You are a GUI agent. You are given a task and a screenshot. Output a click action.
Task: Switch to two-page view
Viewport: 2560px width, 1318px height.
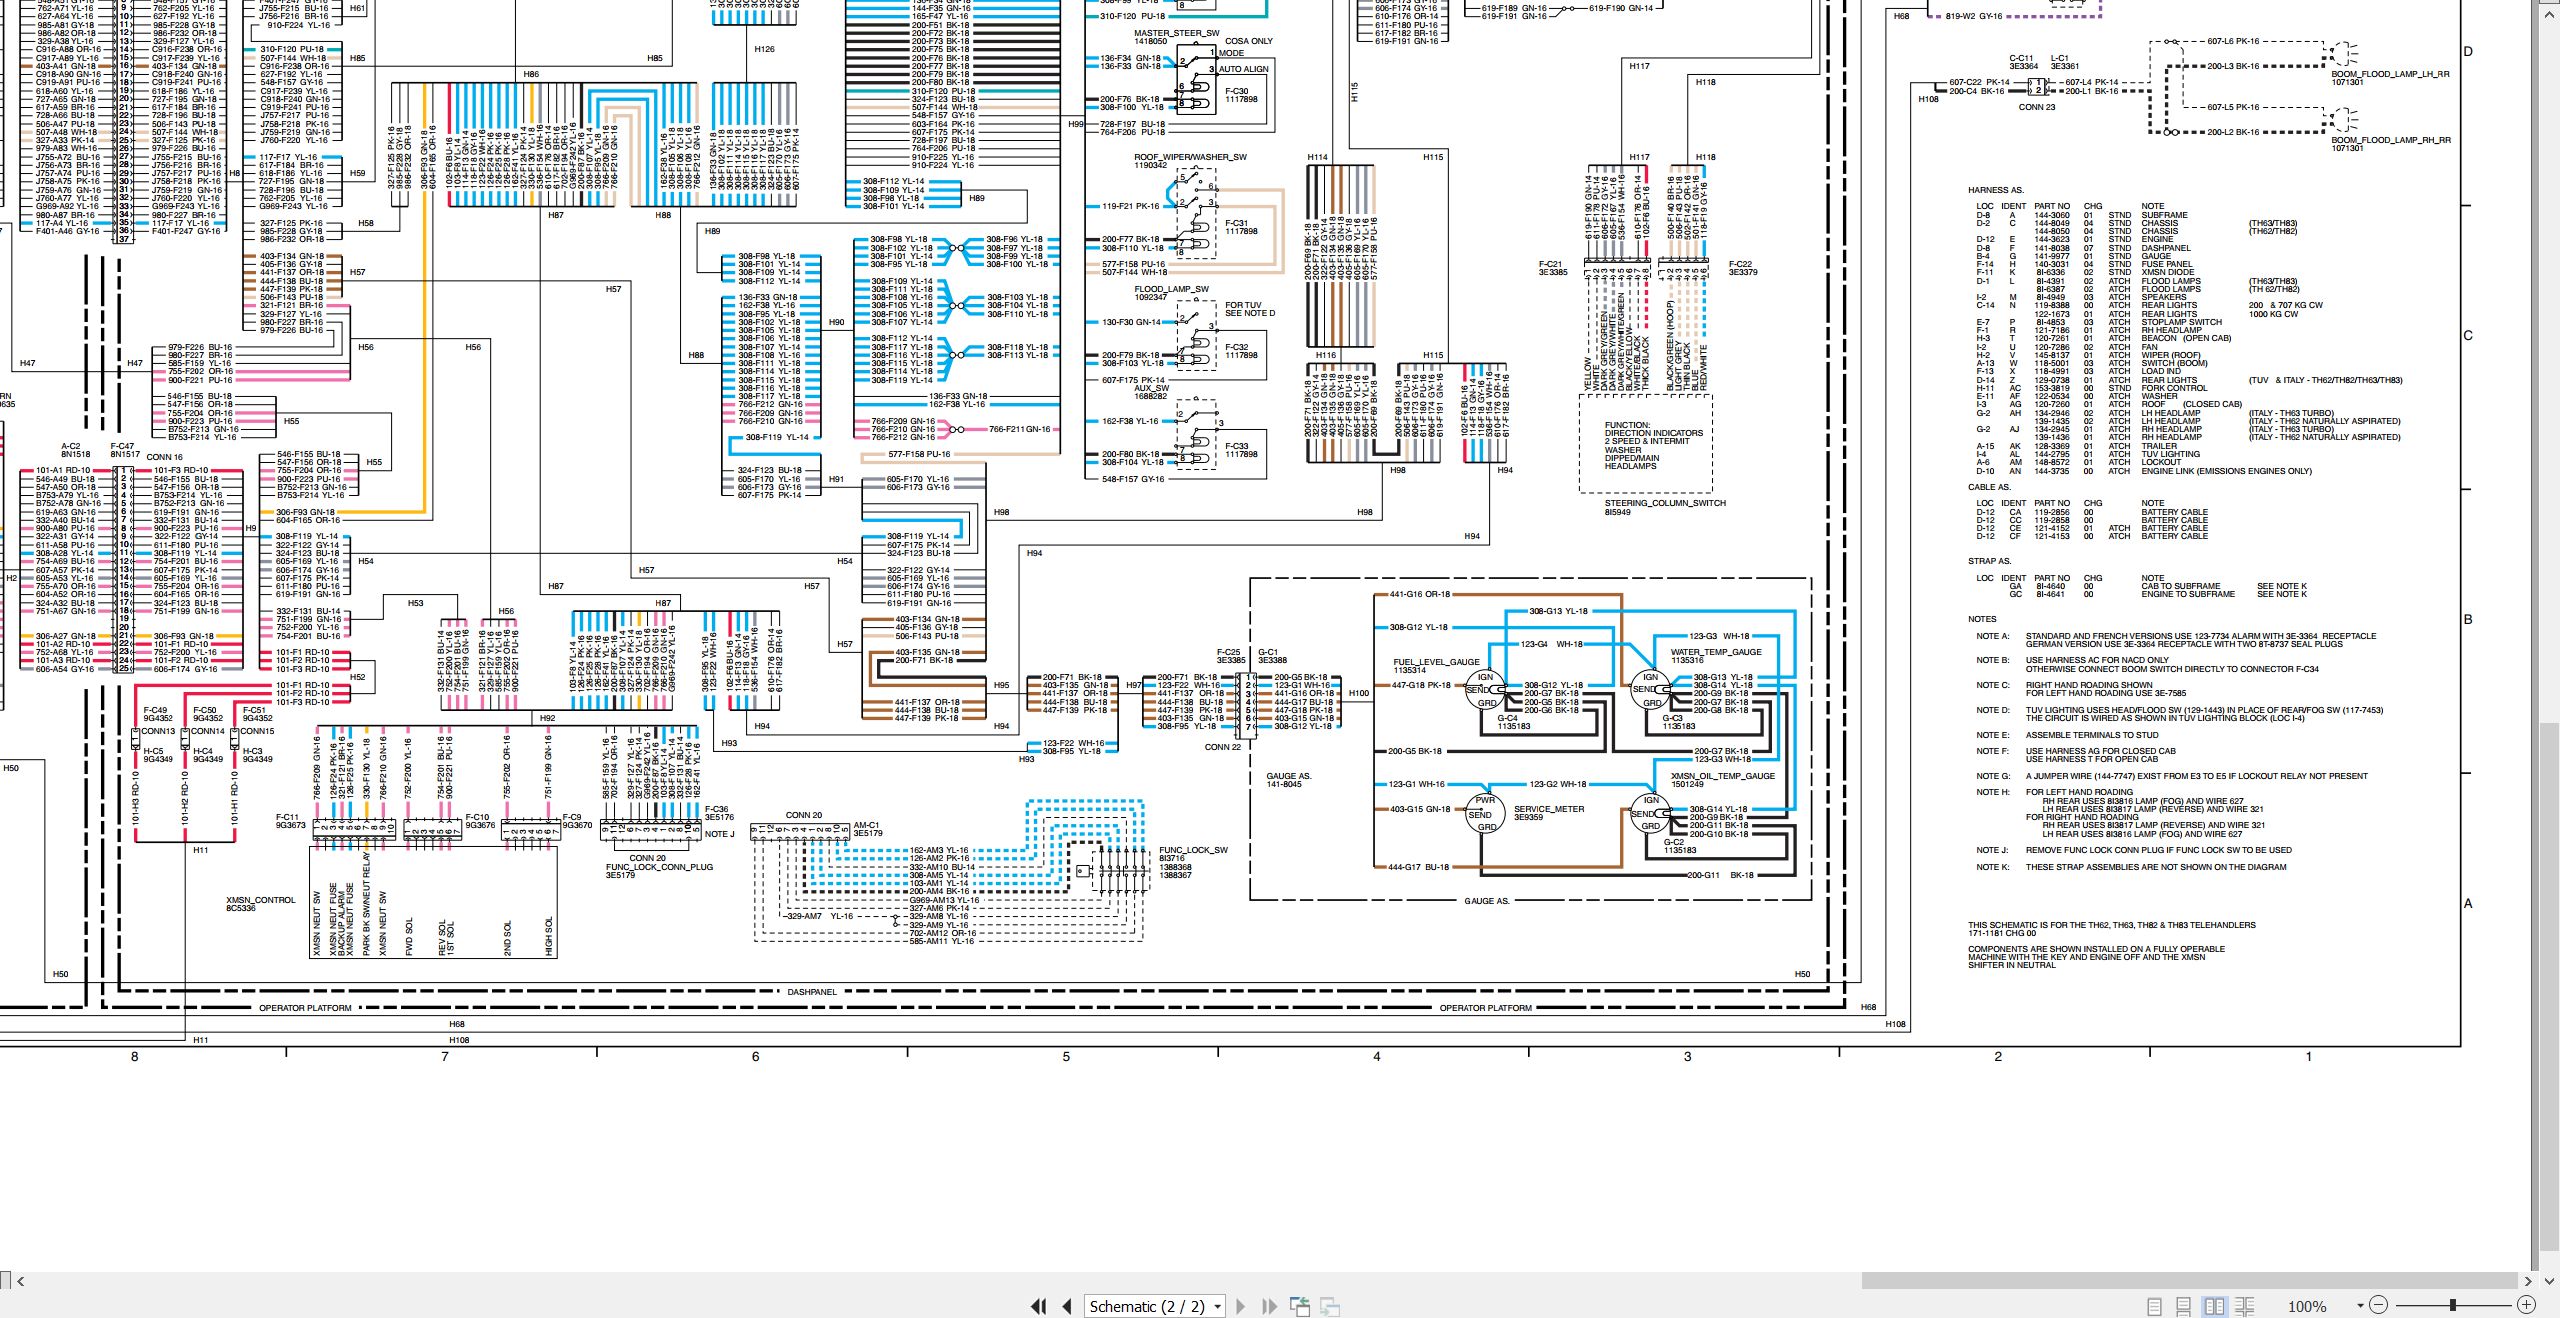[x=2214, y=1306]
